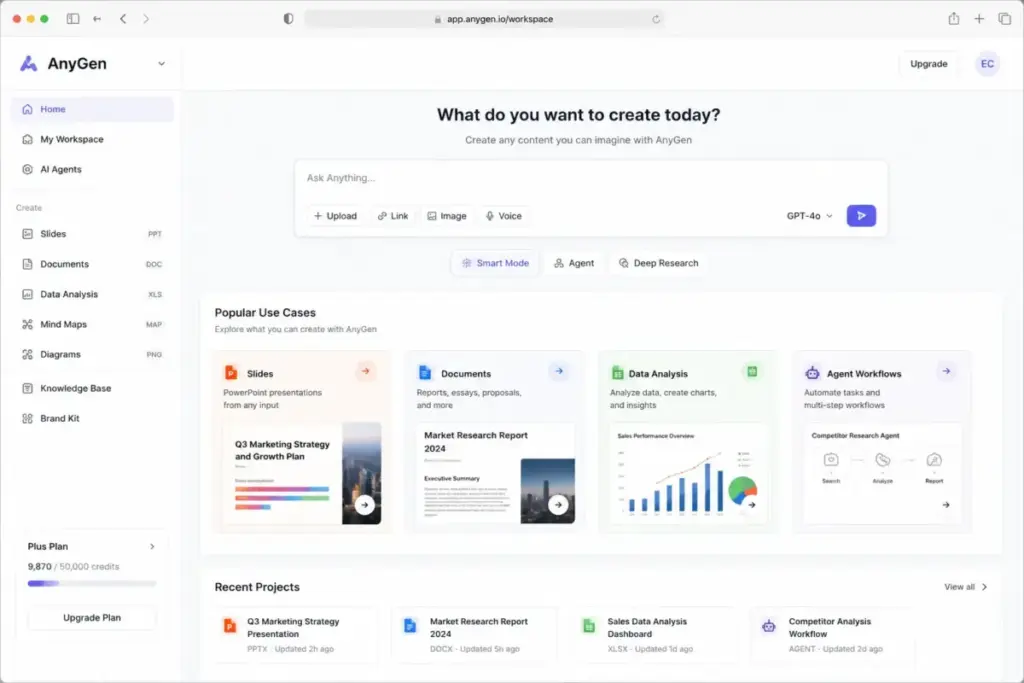Enable Smart Mode
The image size is (1024, 683).
[495, 263]
